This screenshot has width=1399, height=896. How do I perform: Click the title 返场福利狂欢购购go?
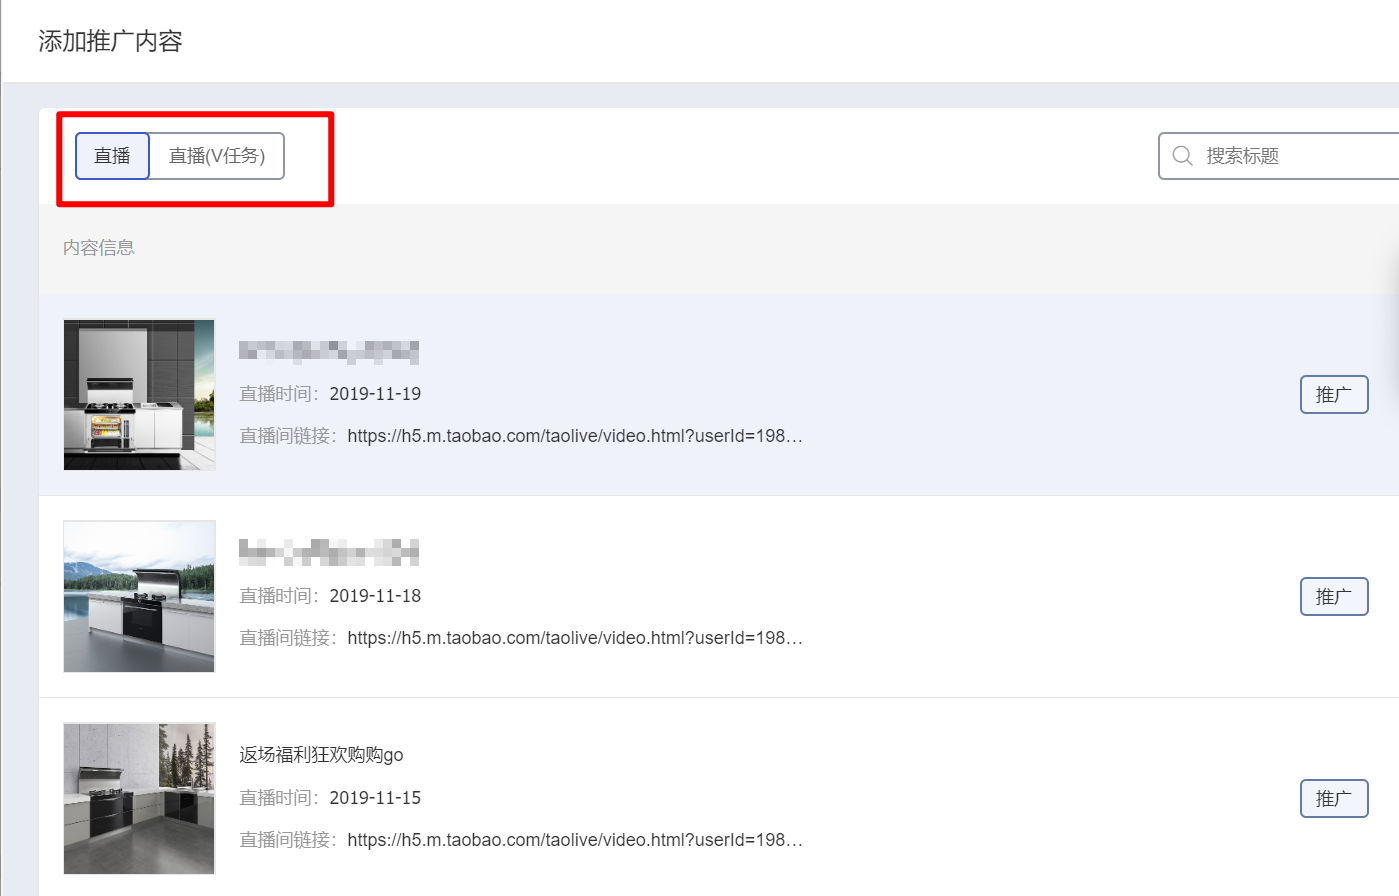[x=321, y=755]
